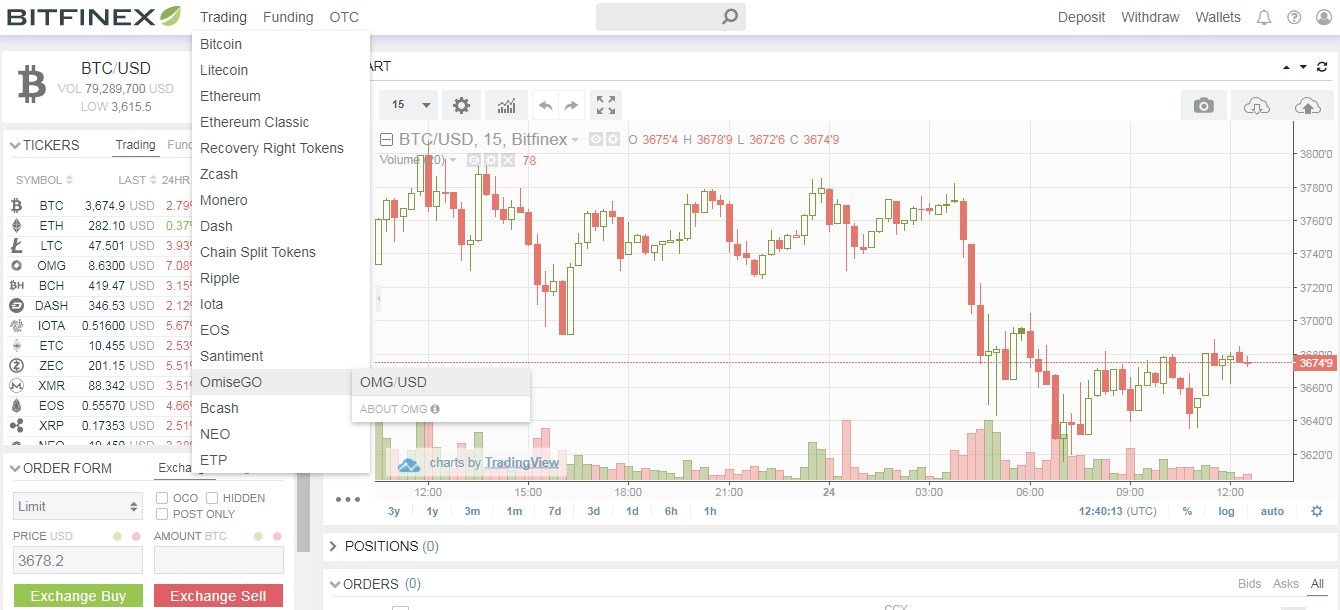This screenshot has height=610, width=1340.
Task: Check the POST ONLY option
Action: (x=161, y=514)
